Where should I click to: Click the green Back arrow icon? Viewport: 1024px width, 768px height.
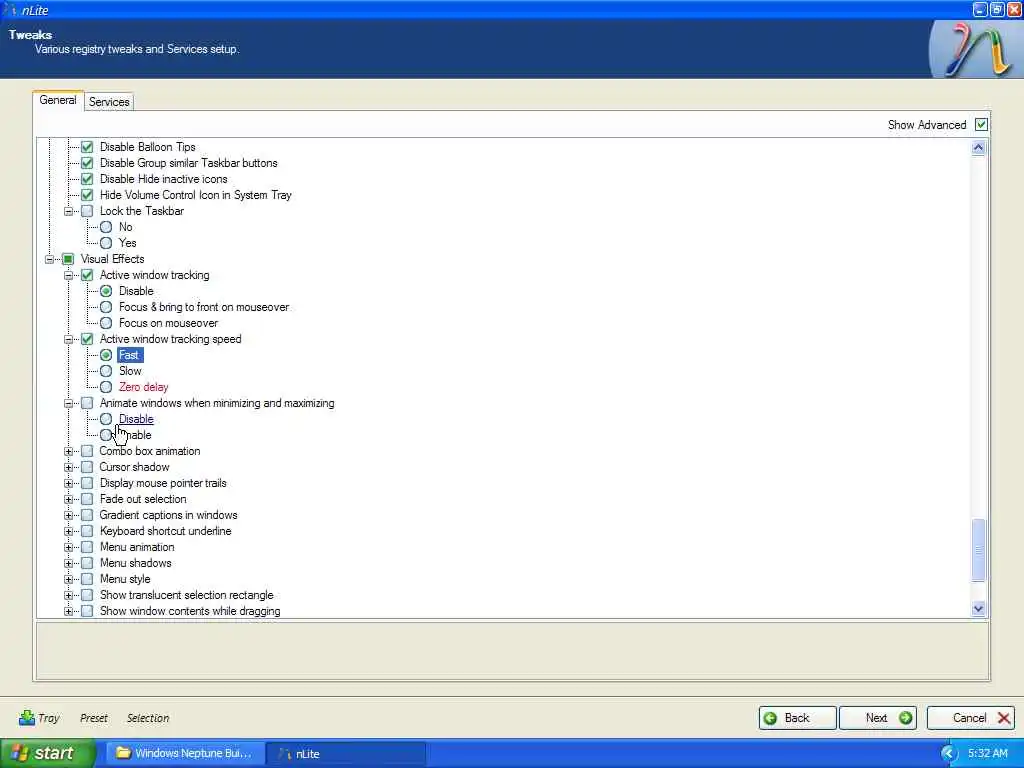click(x=771, y=718)
